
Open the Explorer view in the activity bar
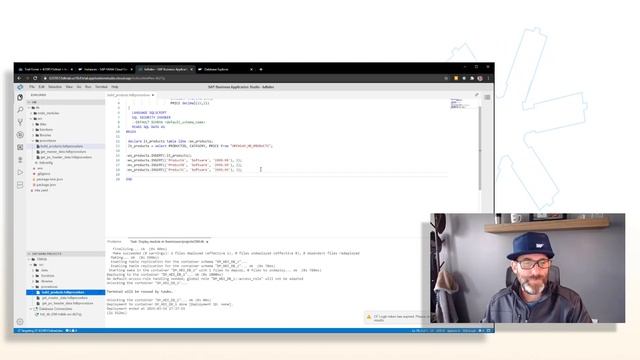[x=20, y=98]
